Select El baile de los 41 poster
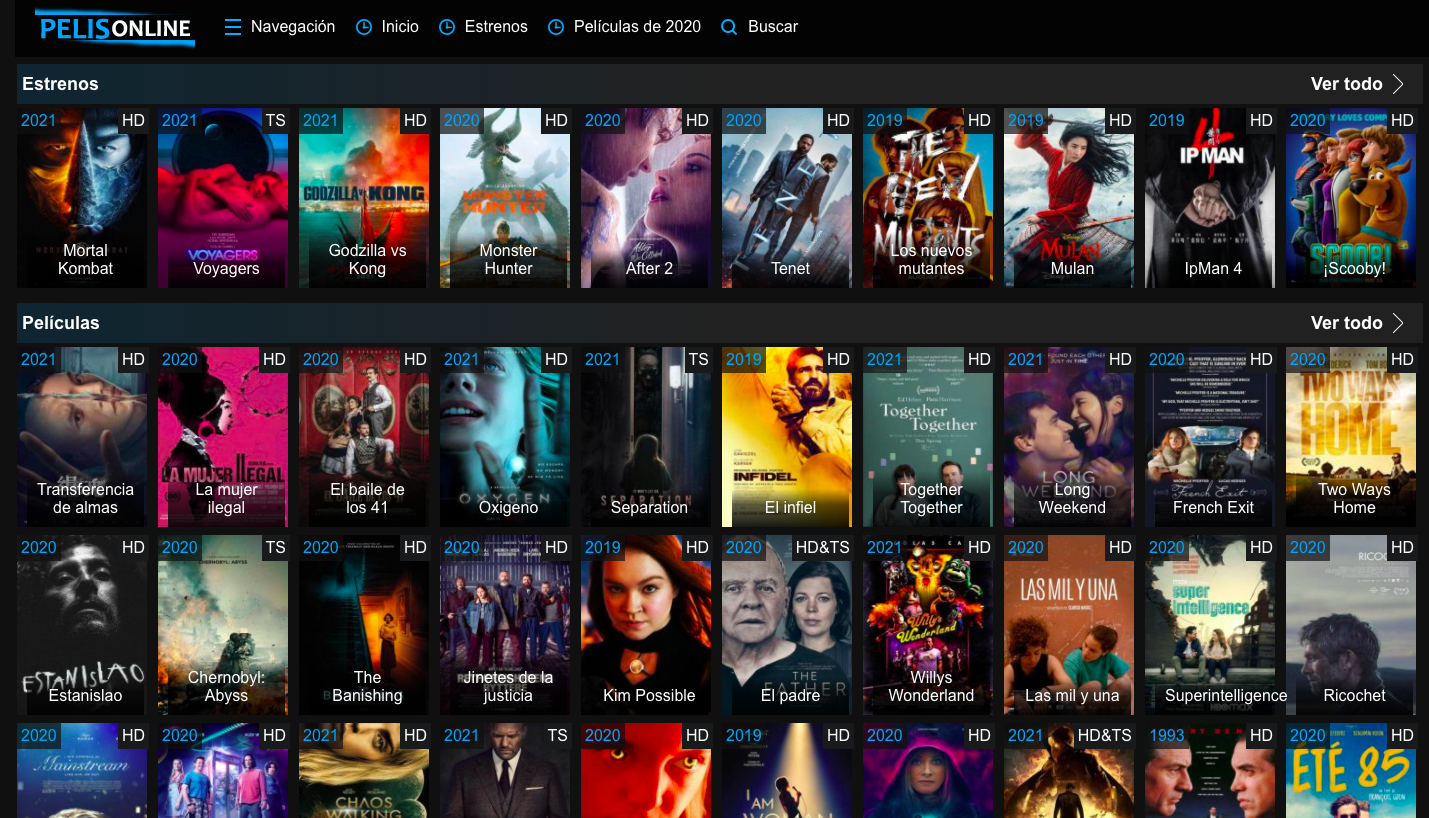This screenshot has height=818, width=1429. (364, 437)
